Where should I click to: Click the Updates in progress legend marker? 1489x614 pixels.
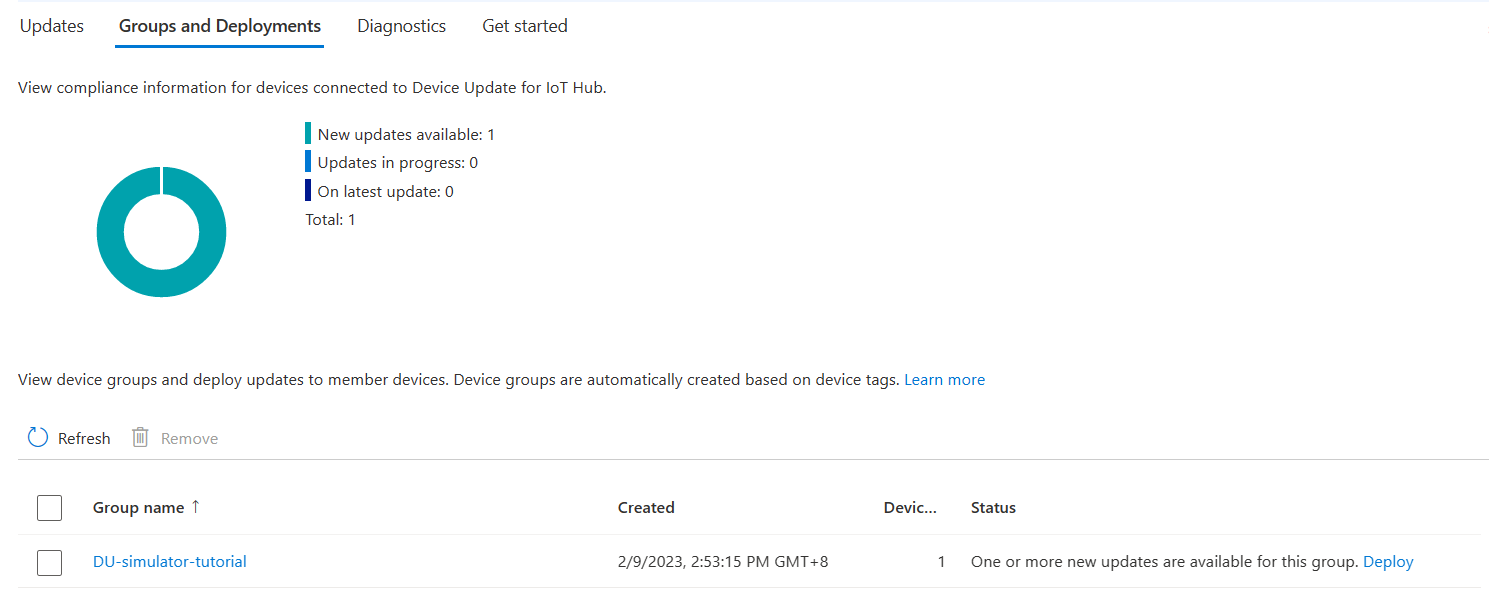[x=308, y=162]
